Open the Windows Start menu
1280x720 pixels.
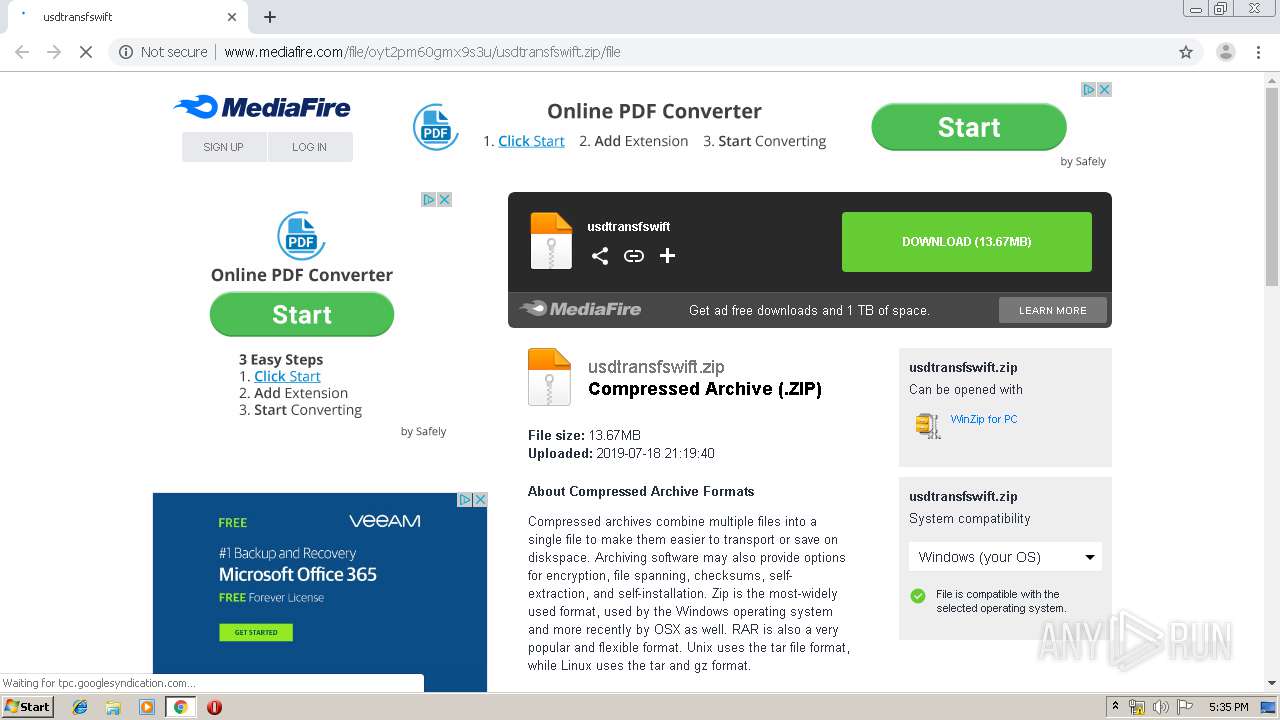tap(28, 707)
